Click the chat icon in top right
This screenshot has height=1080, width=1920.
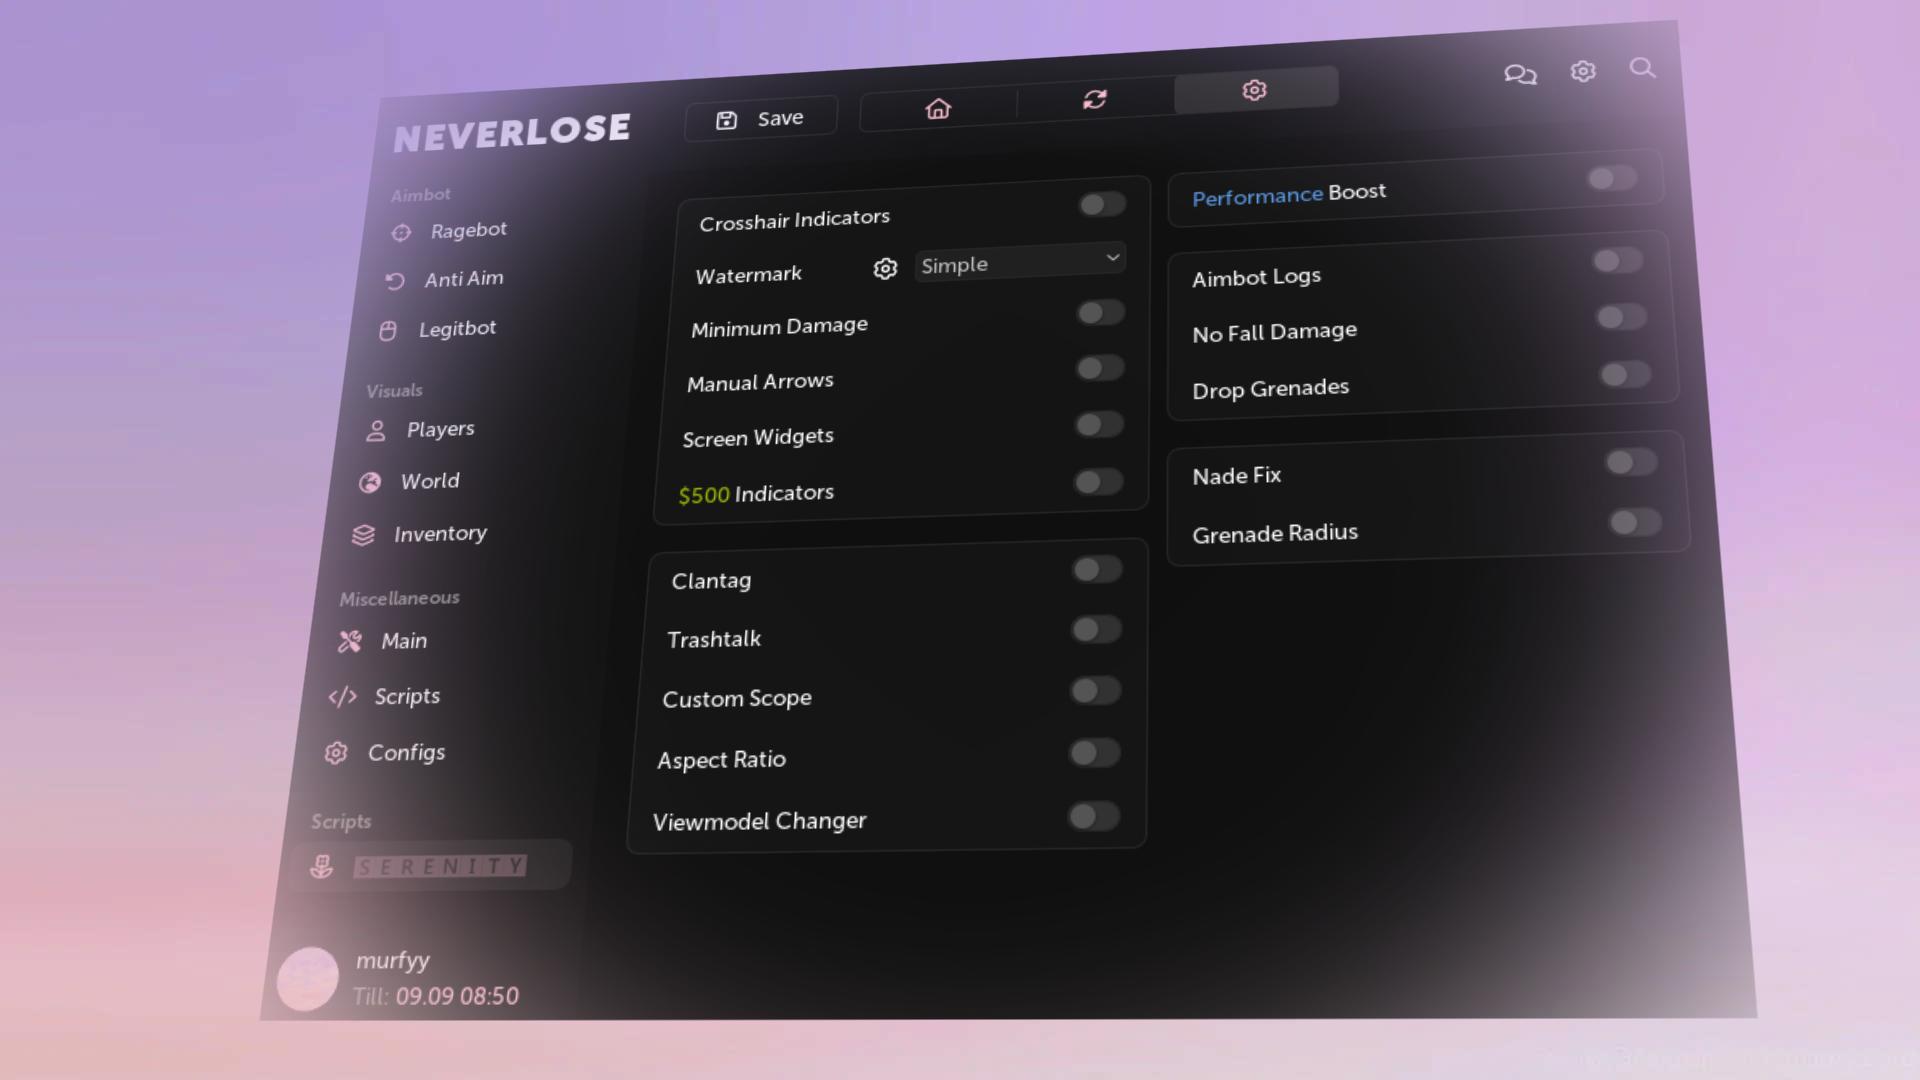[1520, 74]
